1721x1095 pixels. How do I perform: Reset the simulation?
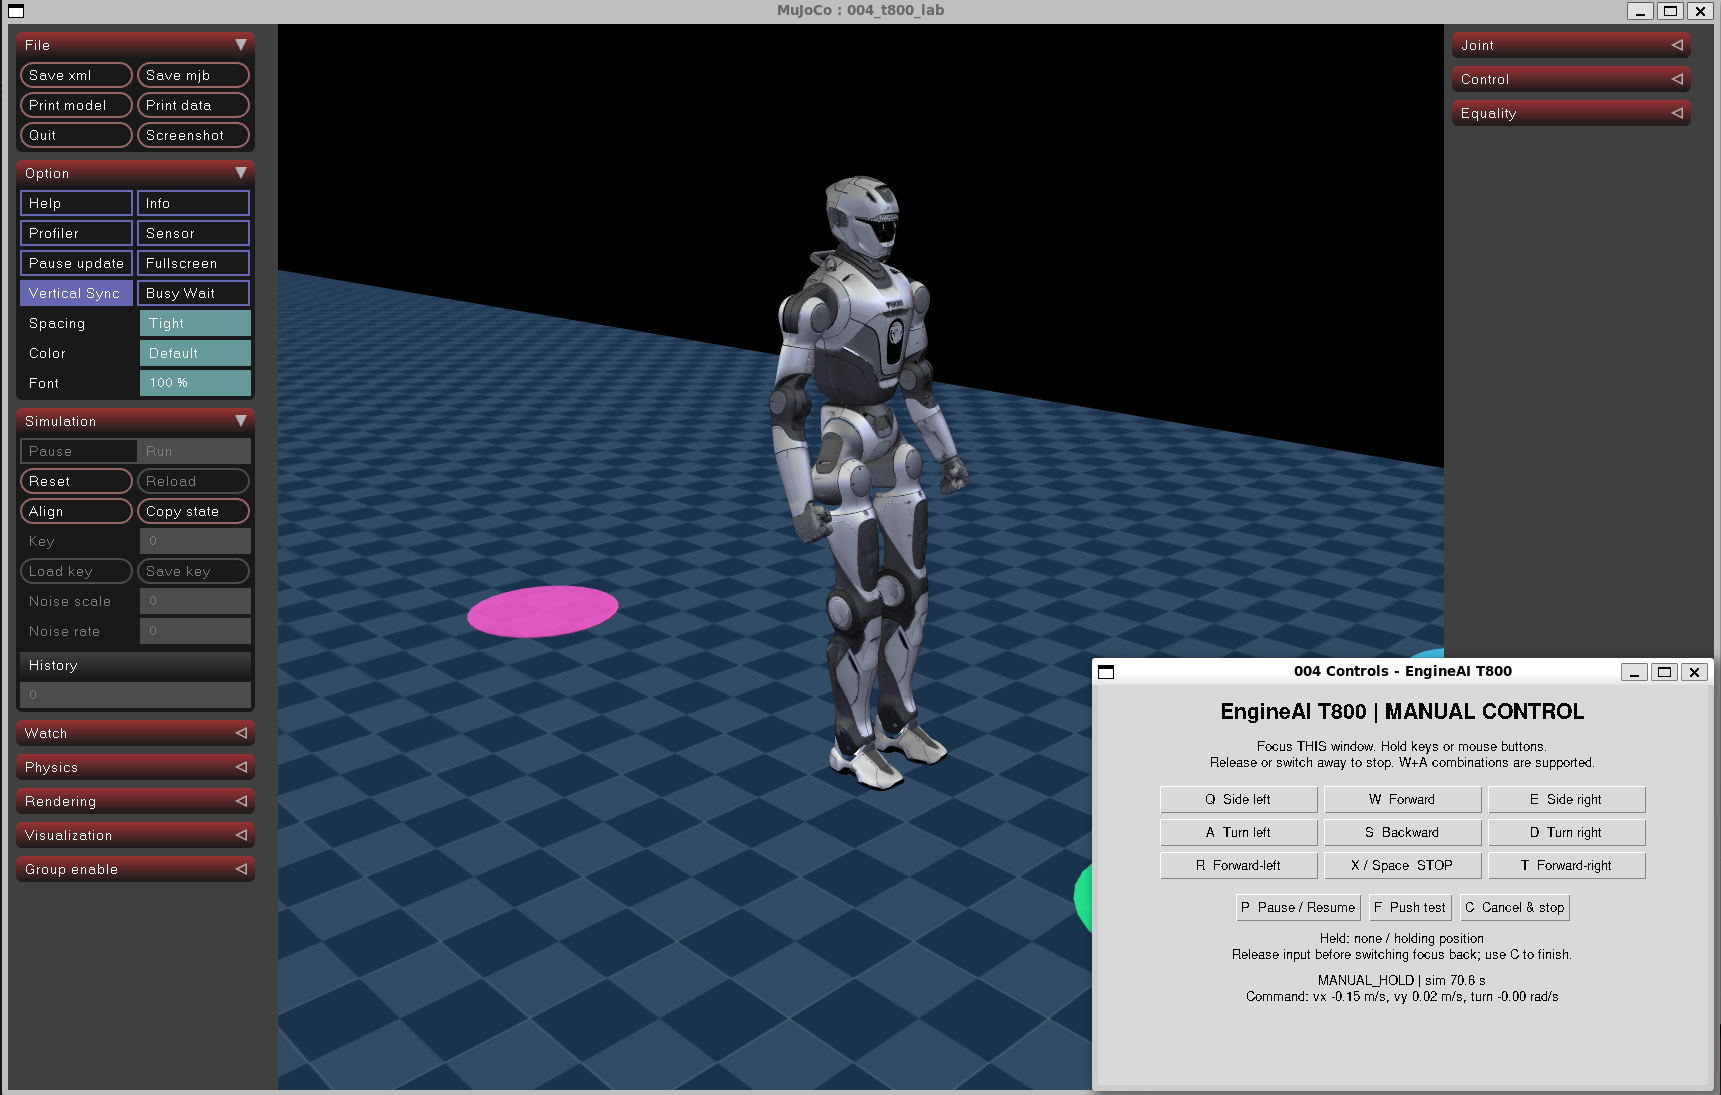pyautogui.click(x=76, y=481)
